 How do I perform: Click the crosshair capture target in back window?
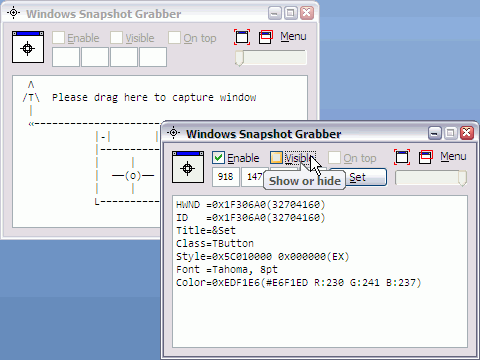[28, 47]
